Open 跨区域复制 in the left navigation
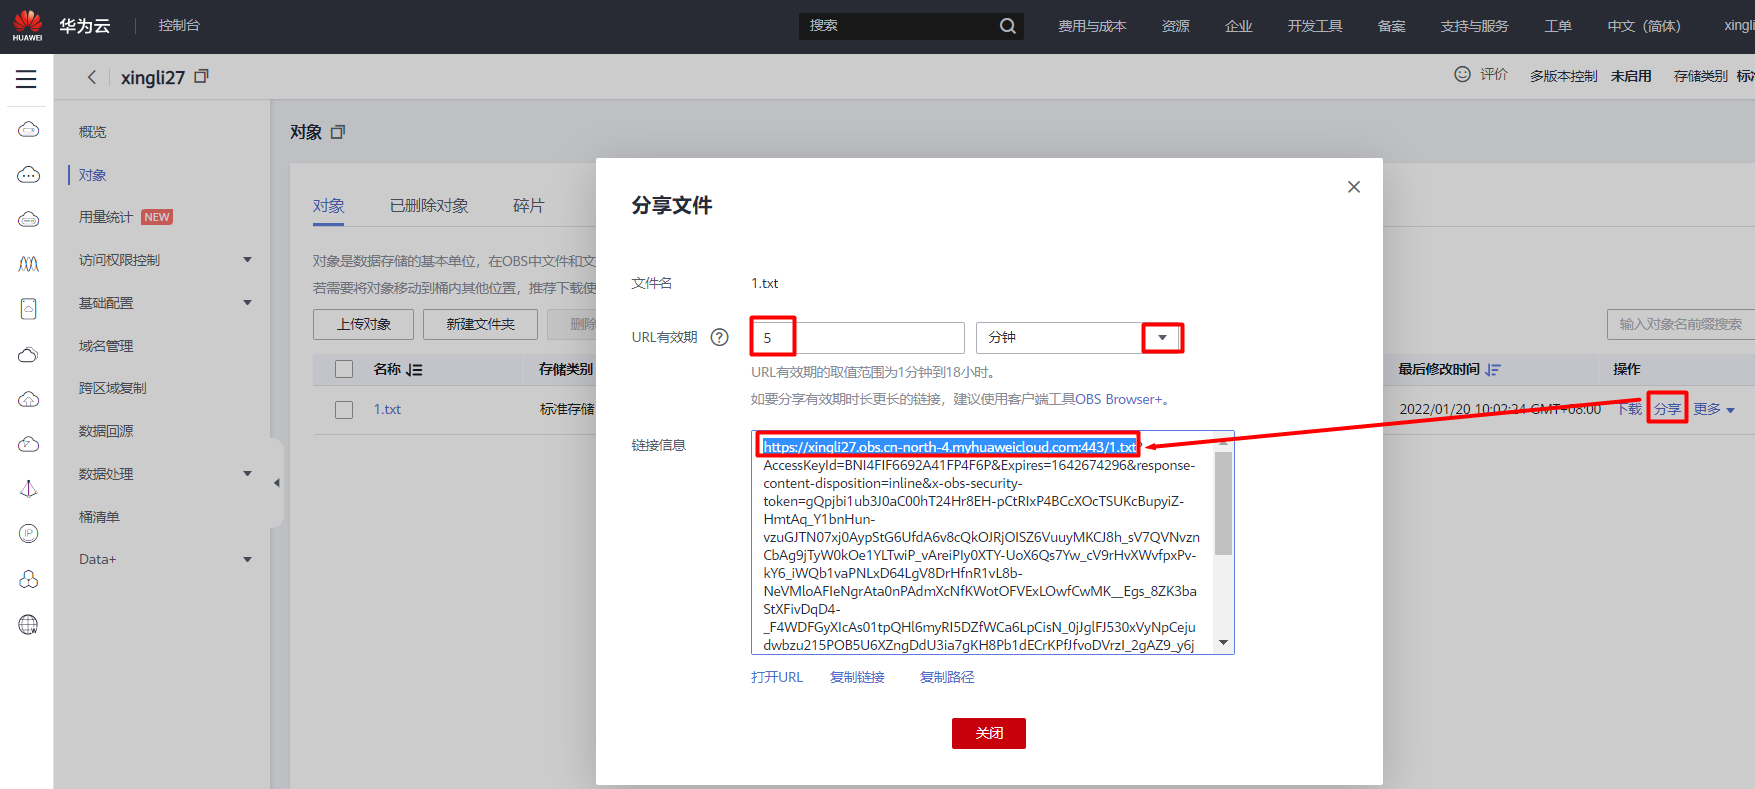This screenshot has height=789, width=1755. tap(113, 388)
